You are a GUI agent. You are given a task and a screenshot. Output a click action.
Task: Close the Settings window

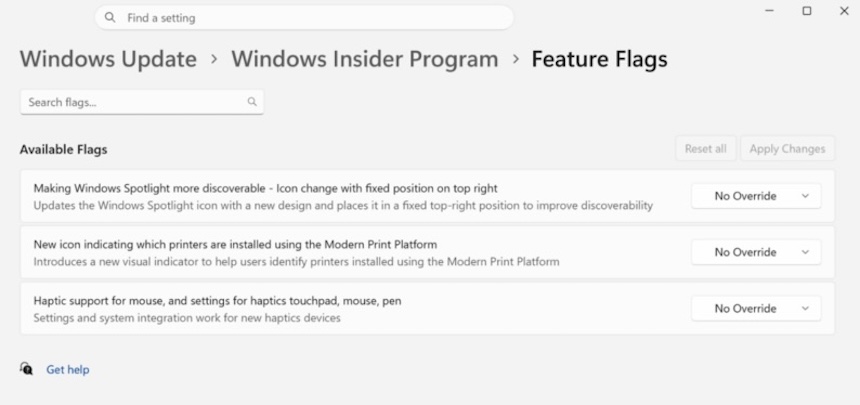tap(843, 11)
